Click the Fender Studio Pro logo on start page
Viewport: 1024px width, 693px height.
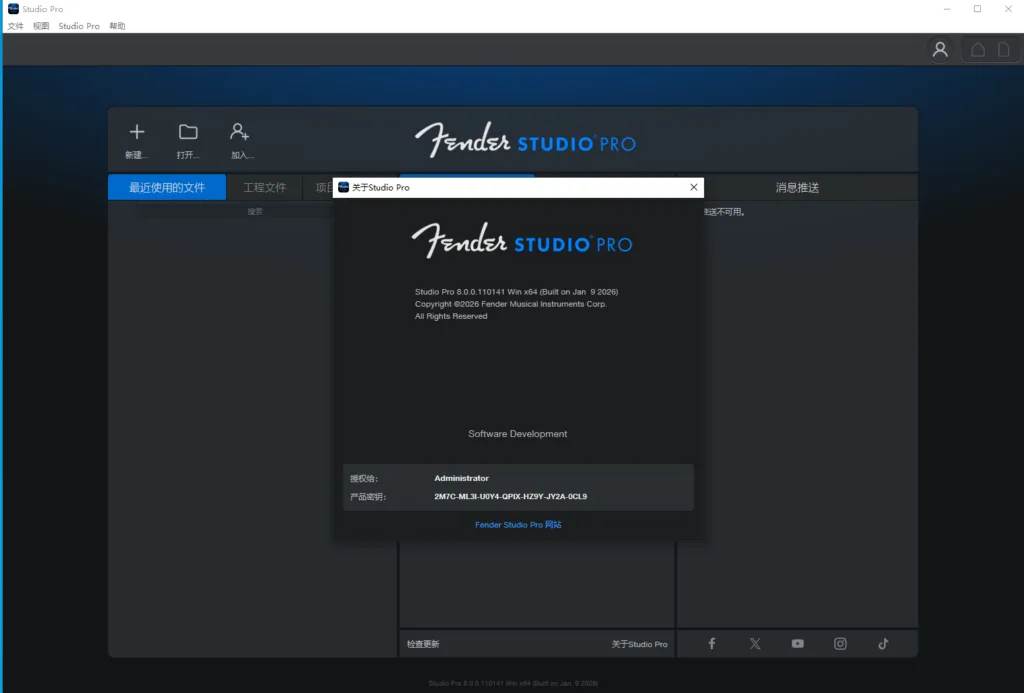(525, 140)
